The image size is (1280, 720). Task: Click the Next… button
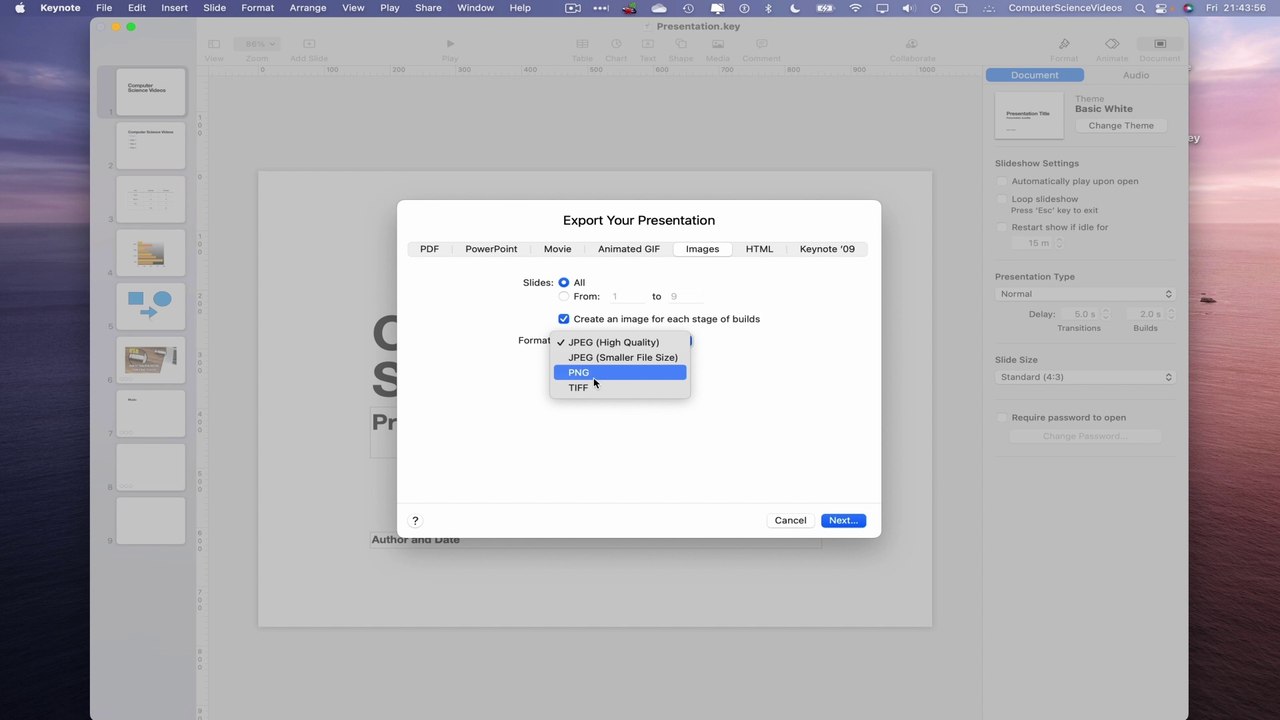point(843,520)
